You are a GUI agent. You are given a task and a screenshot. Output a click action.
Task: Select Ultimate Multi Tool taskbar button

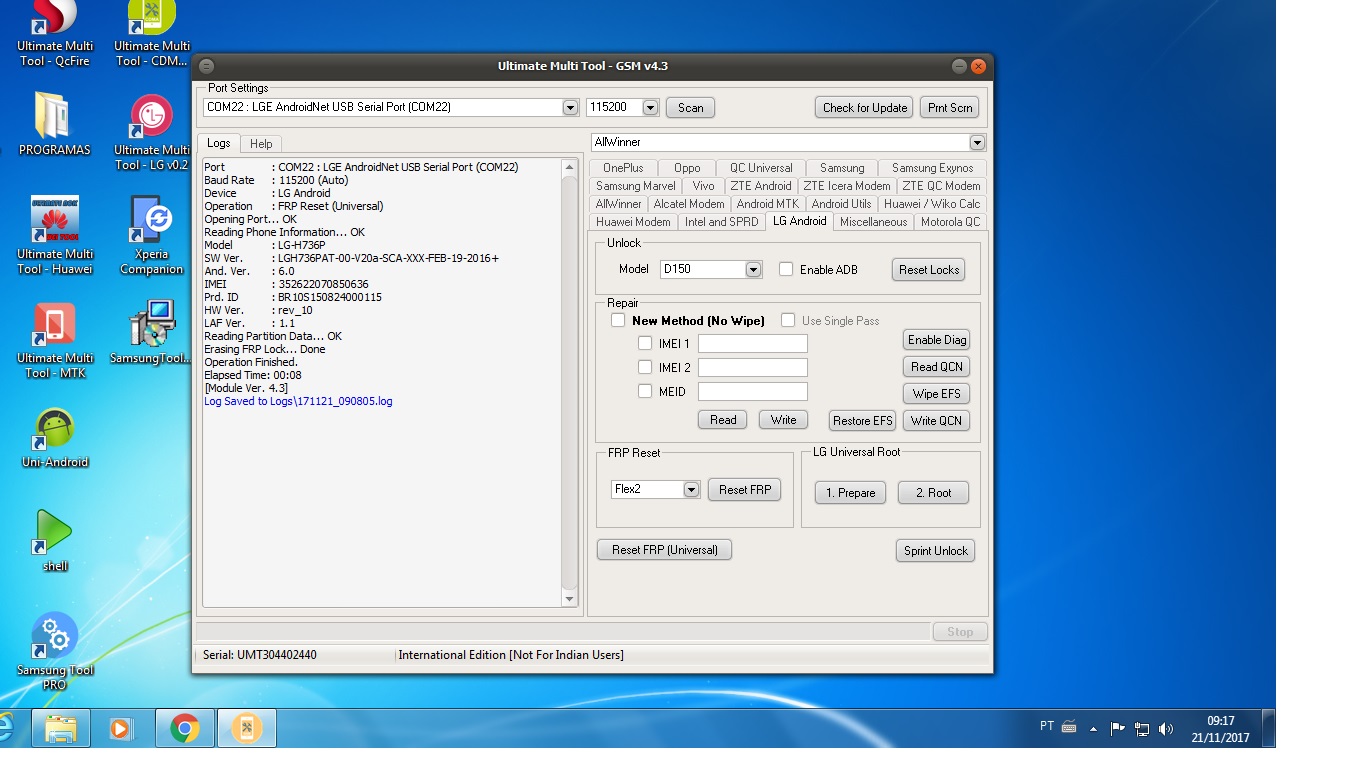pyautogui.click(x=247, y=729)
